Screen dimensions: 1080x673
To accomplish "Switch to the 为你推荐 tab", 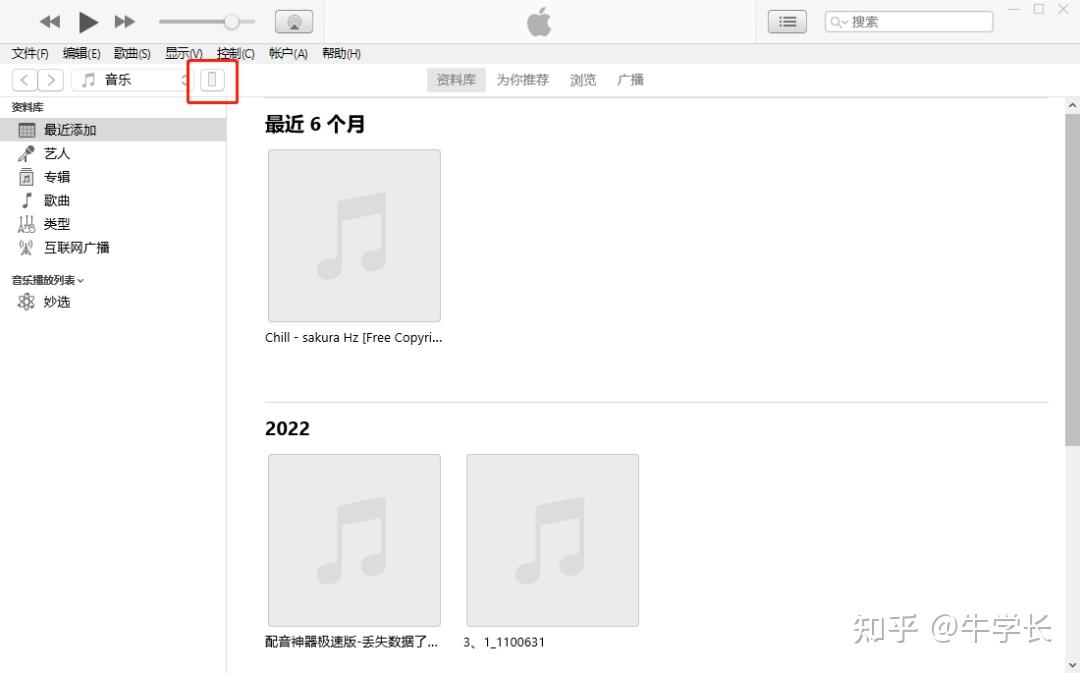I will tap(523, 80).
